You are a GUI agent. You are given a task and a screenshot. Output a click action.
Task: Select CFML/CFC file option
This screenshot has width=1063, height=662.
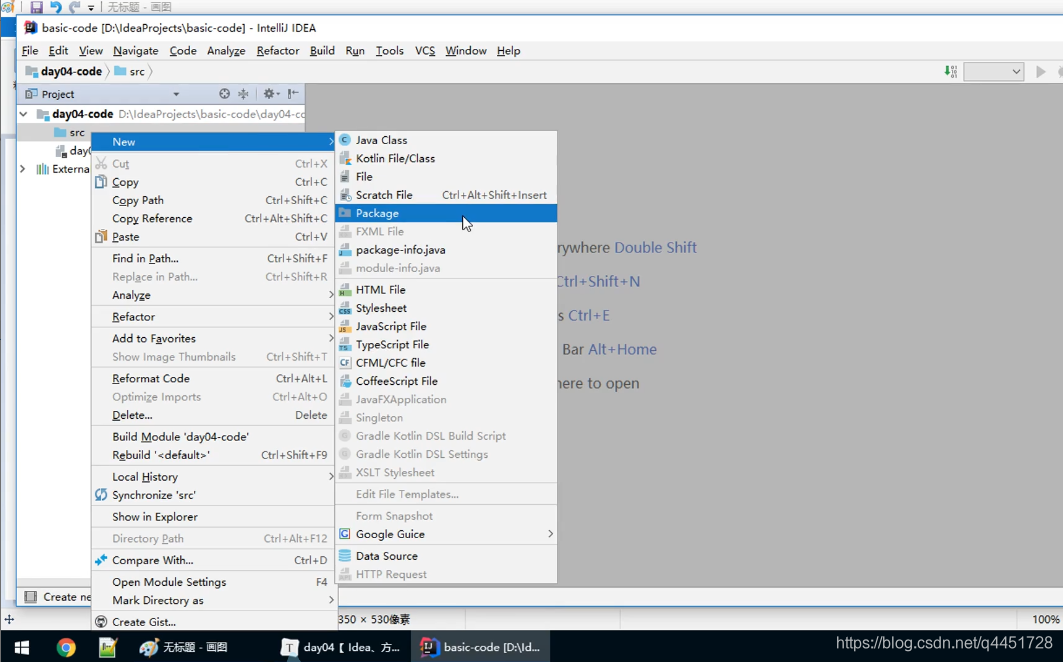tap(446, 364)
